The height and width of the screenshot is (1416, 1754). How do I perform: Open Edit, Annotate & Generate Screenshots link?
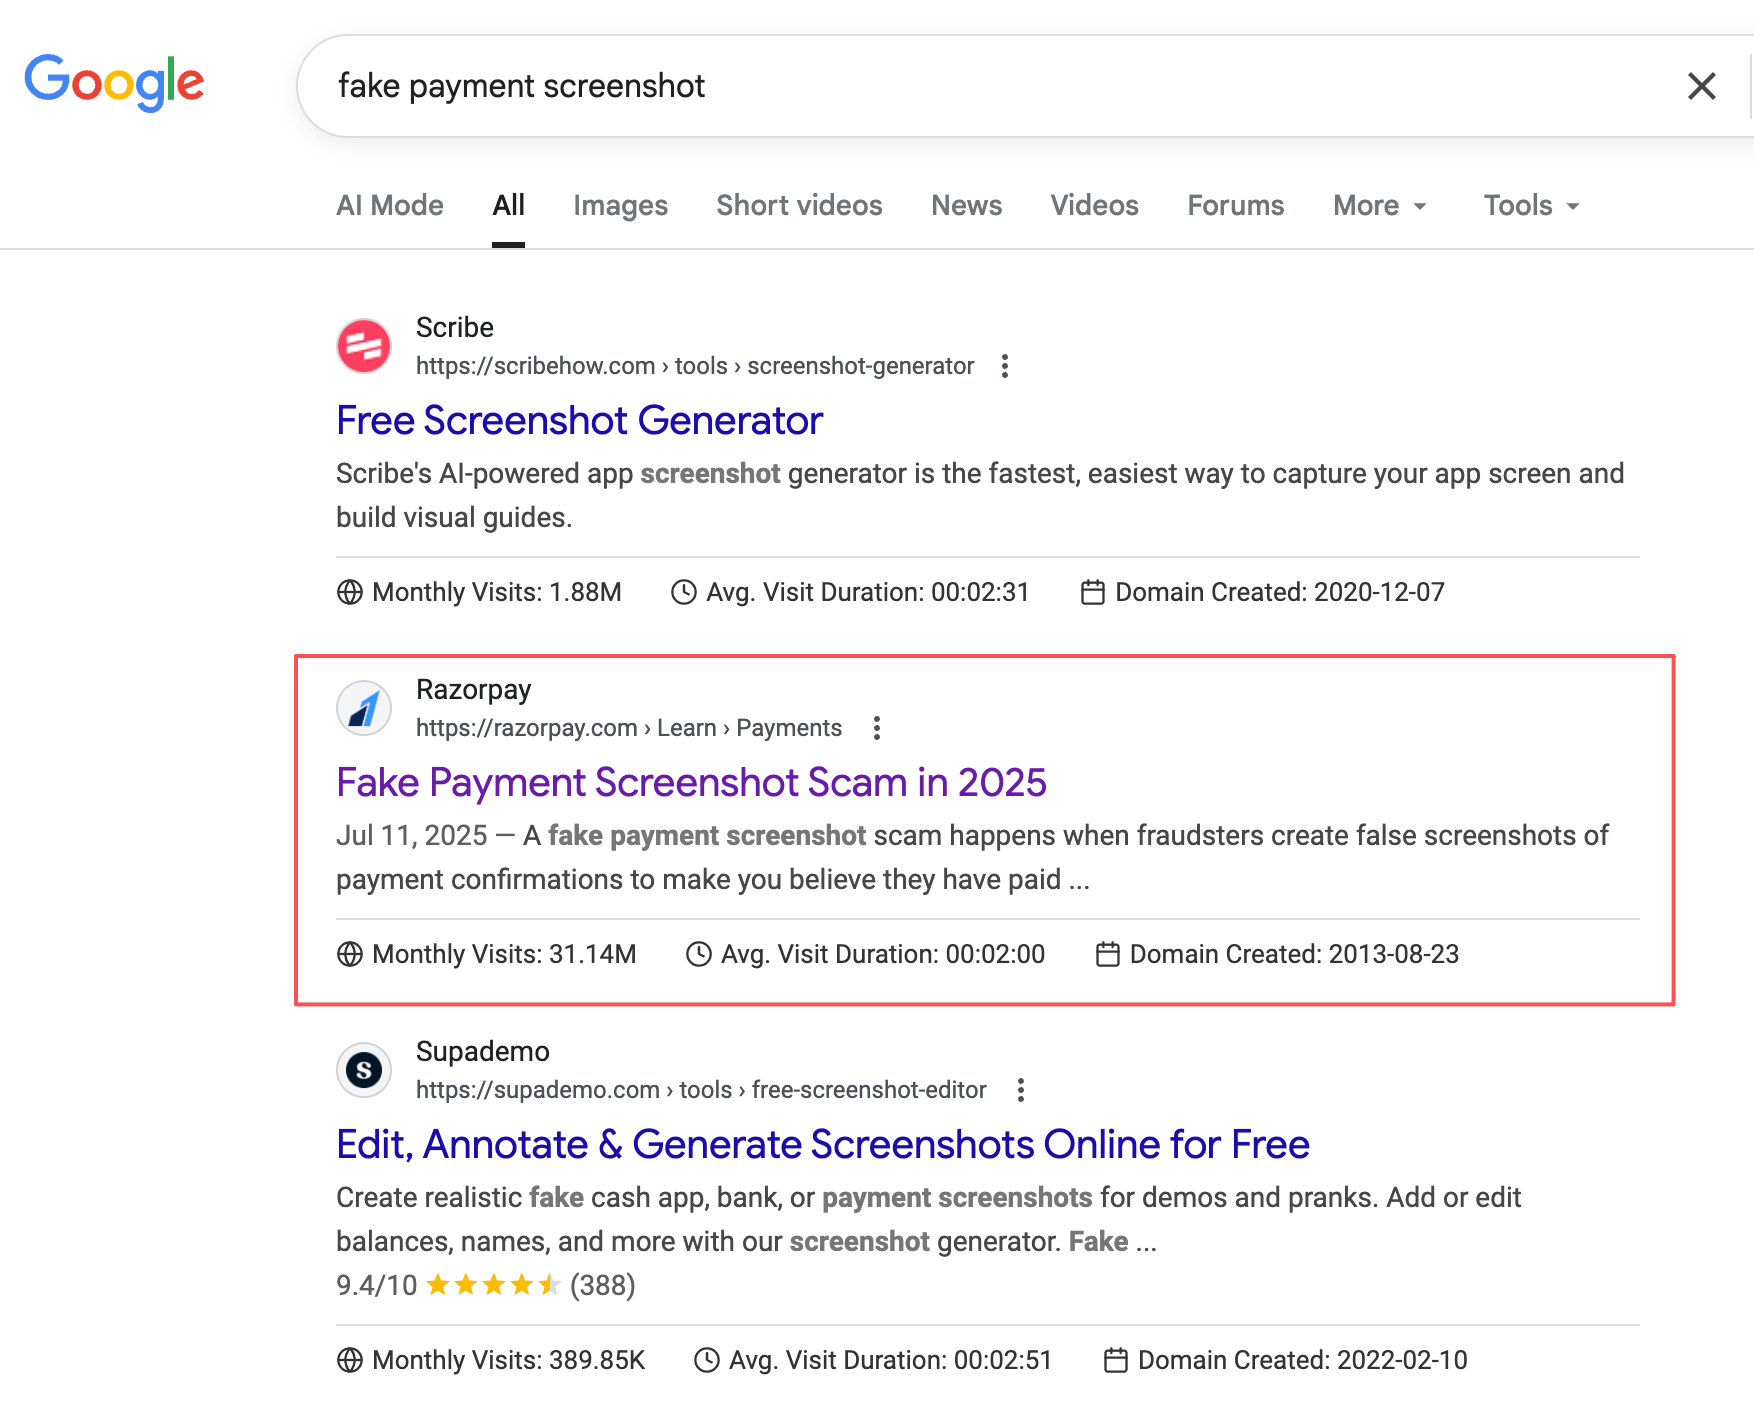tap(822, 1144)
